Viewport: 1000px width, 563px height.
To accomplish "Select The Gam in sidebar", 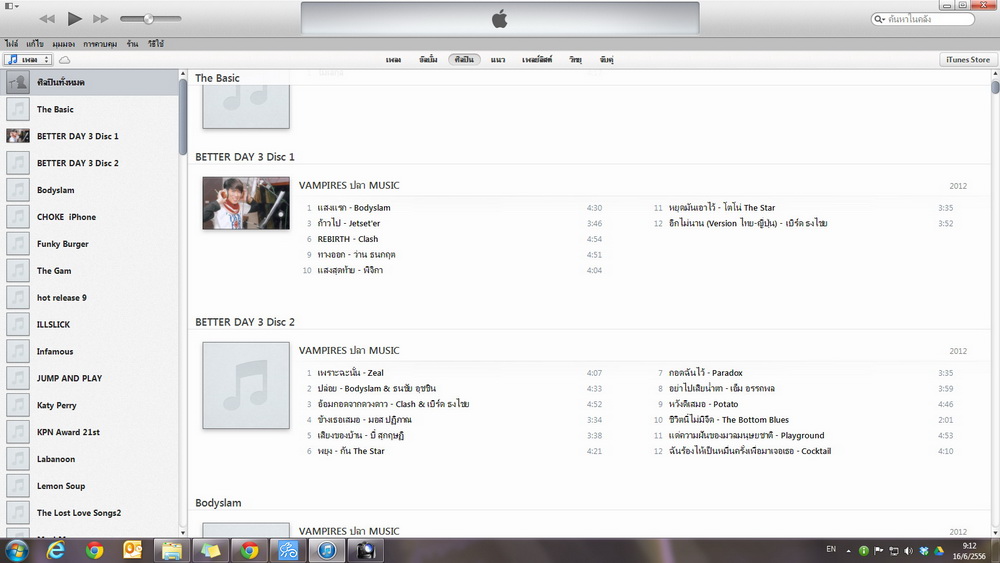I will pyautogui.click(x=89, y=270).
